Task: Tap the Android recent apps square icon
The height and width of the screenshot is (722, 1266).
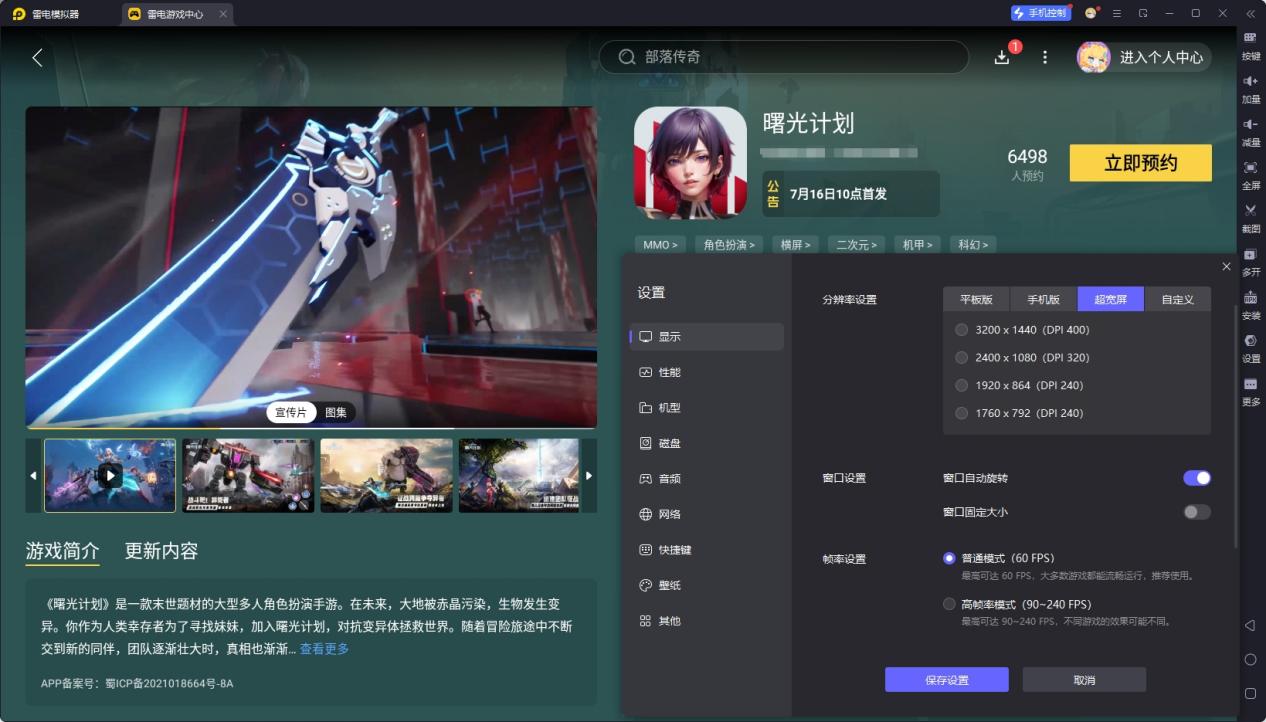Action: 1250,693
